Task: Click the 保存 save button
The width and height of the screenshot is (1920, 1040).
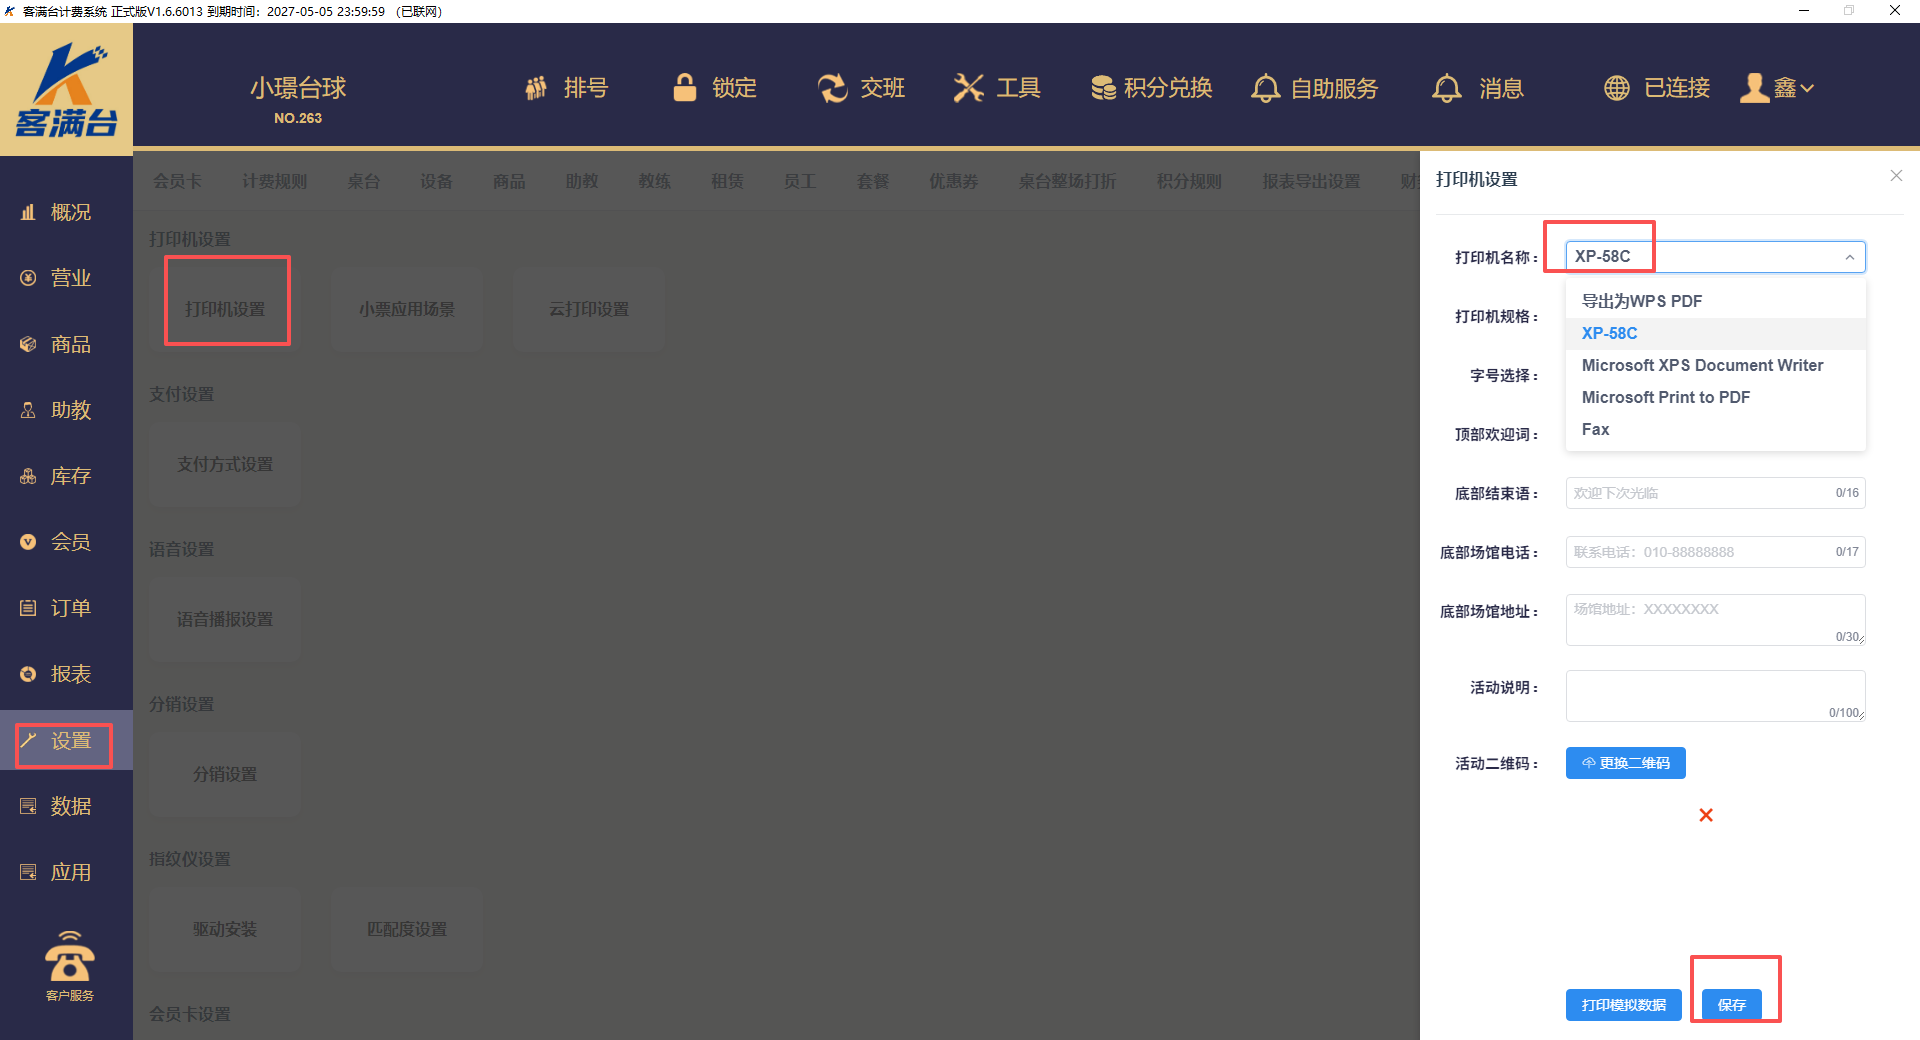Action: pos(1731,1005)
